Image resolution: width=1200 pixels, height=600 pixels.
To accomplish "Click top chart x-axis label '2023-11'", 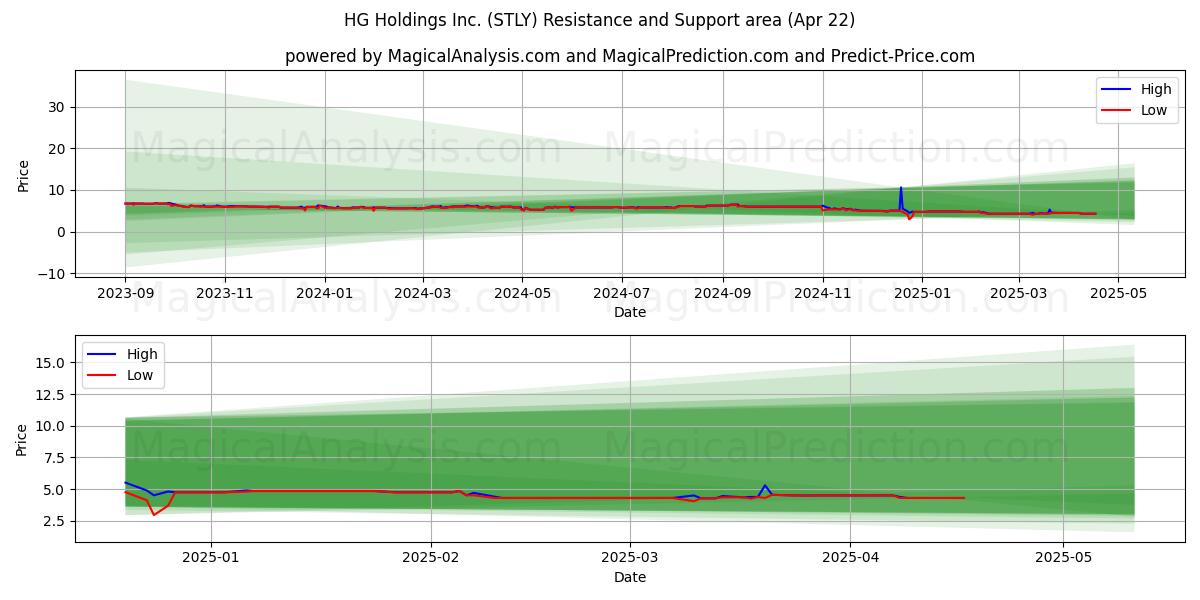I will [x=224, y=295].
